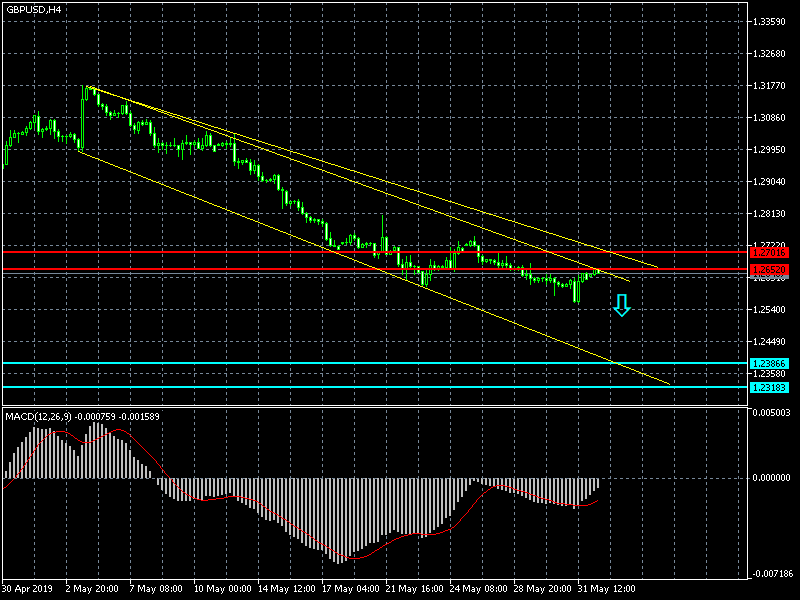Click the MACD 0.005003 scale value
The width and height of the screenshot is (800, 600).
tap(771, 412)
